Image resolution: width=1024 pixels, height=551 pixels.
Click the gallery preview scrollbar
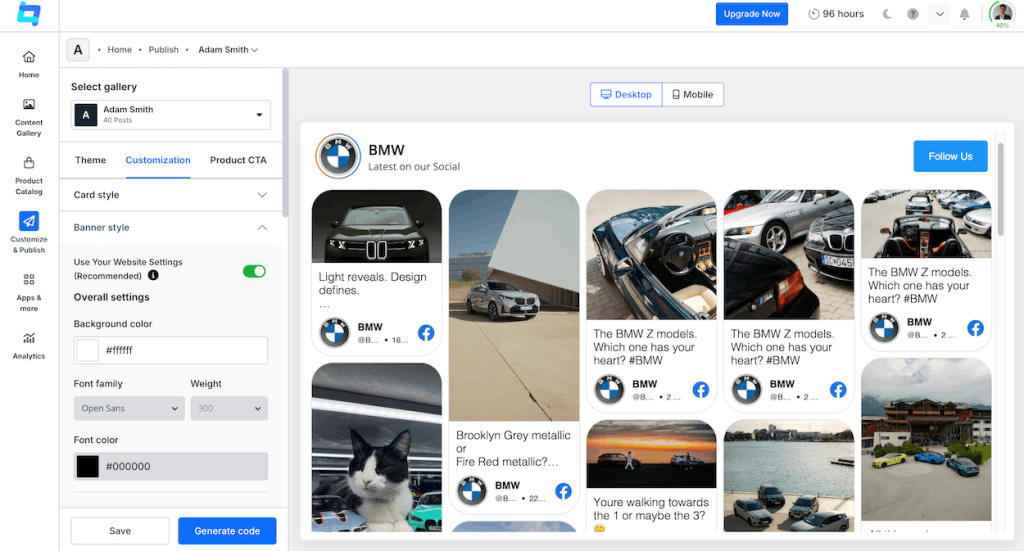click(x=1000, y=189)
